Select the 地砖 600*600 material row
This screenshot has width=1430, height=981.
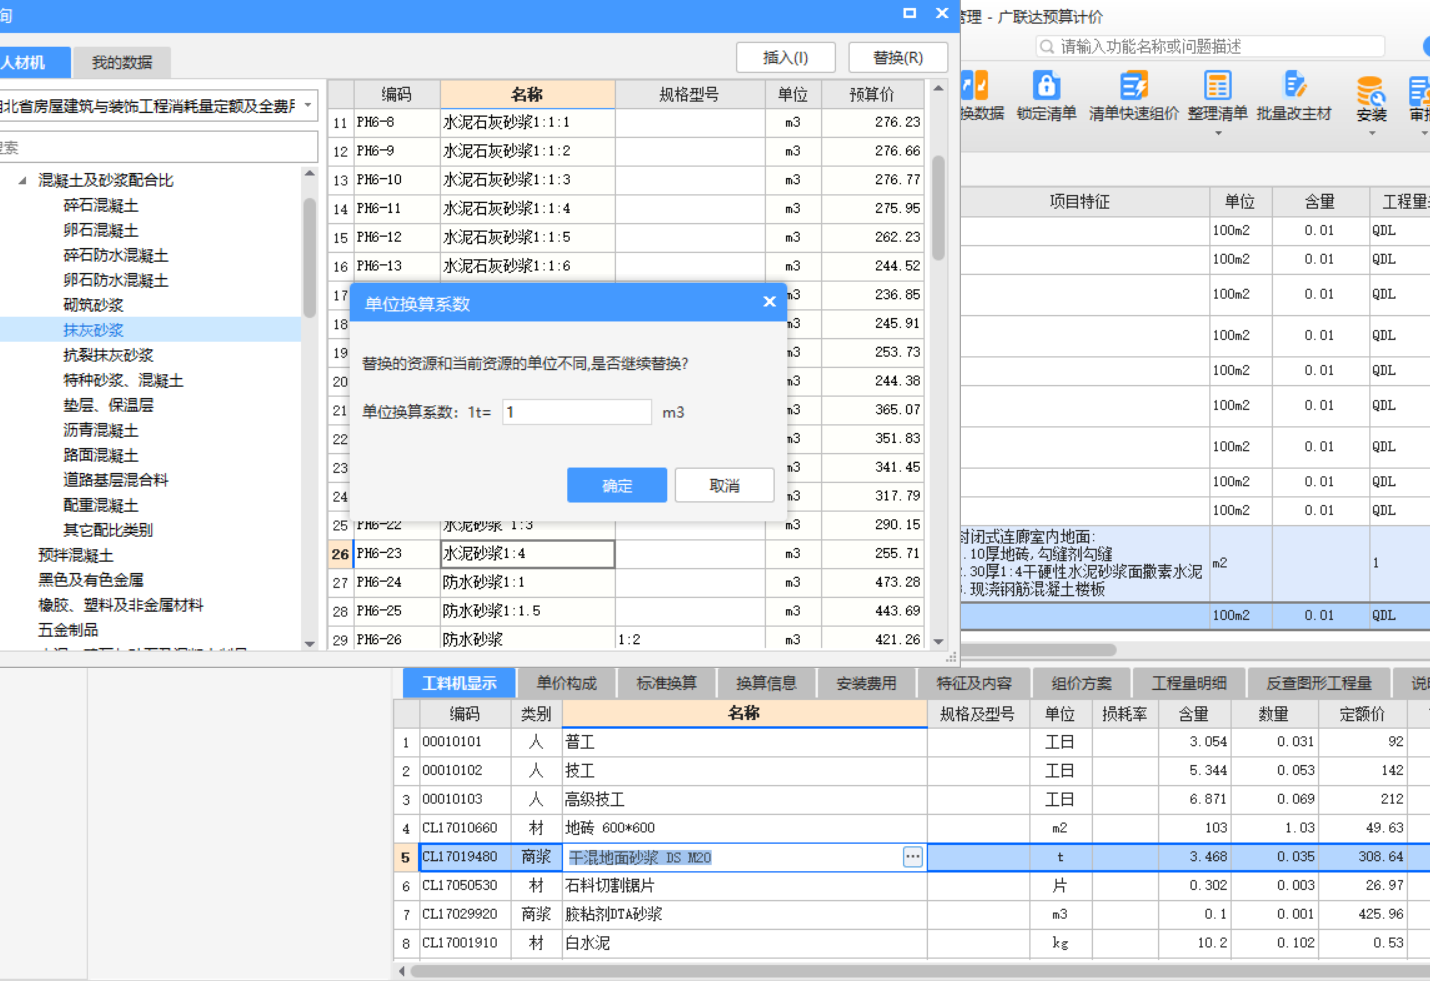pyautogui.click(x=912, y=828)
